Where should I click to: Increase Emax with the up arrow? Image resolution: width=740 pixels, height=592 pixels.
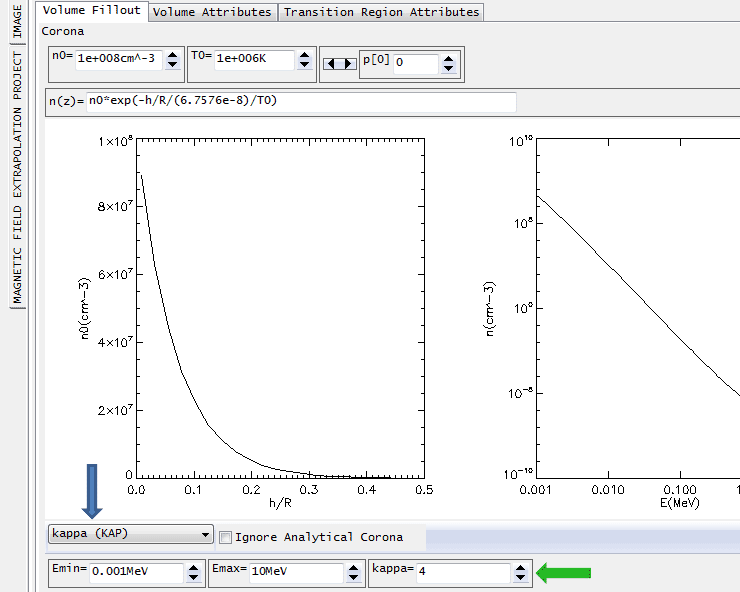pyautogui.click(x=353, y=569)
